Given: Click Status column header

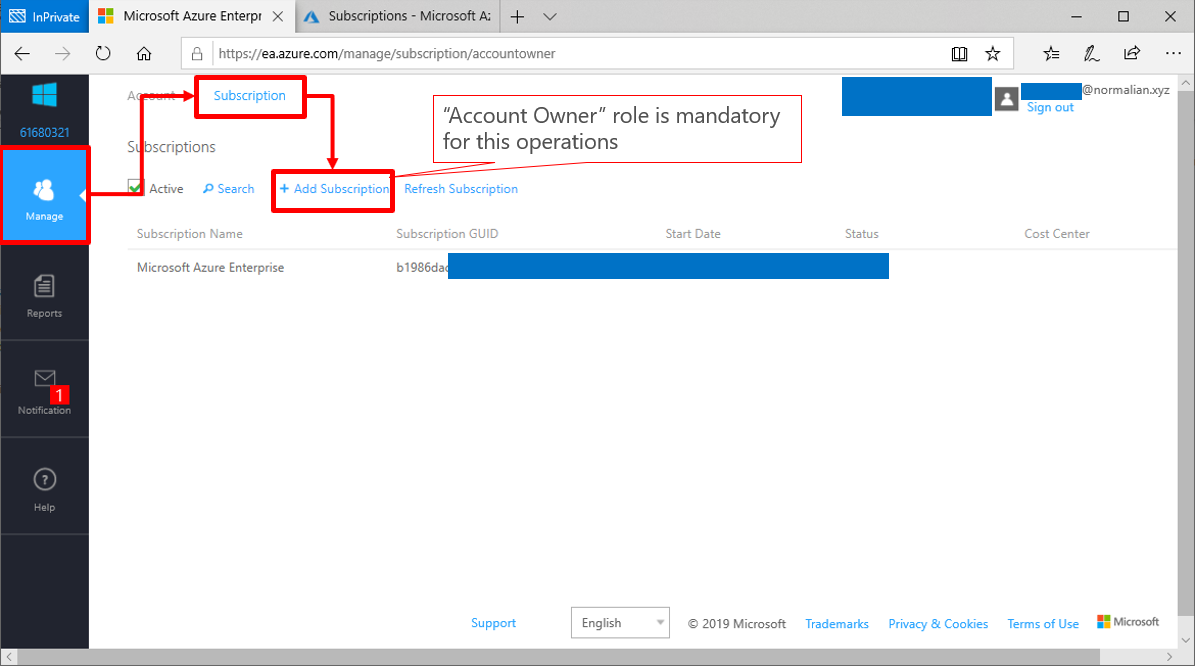Looking at the screenshot, I should [x=861, y=234].
